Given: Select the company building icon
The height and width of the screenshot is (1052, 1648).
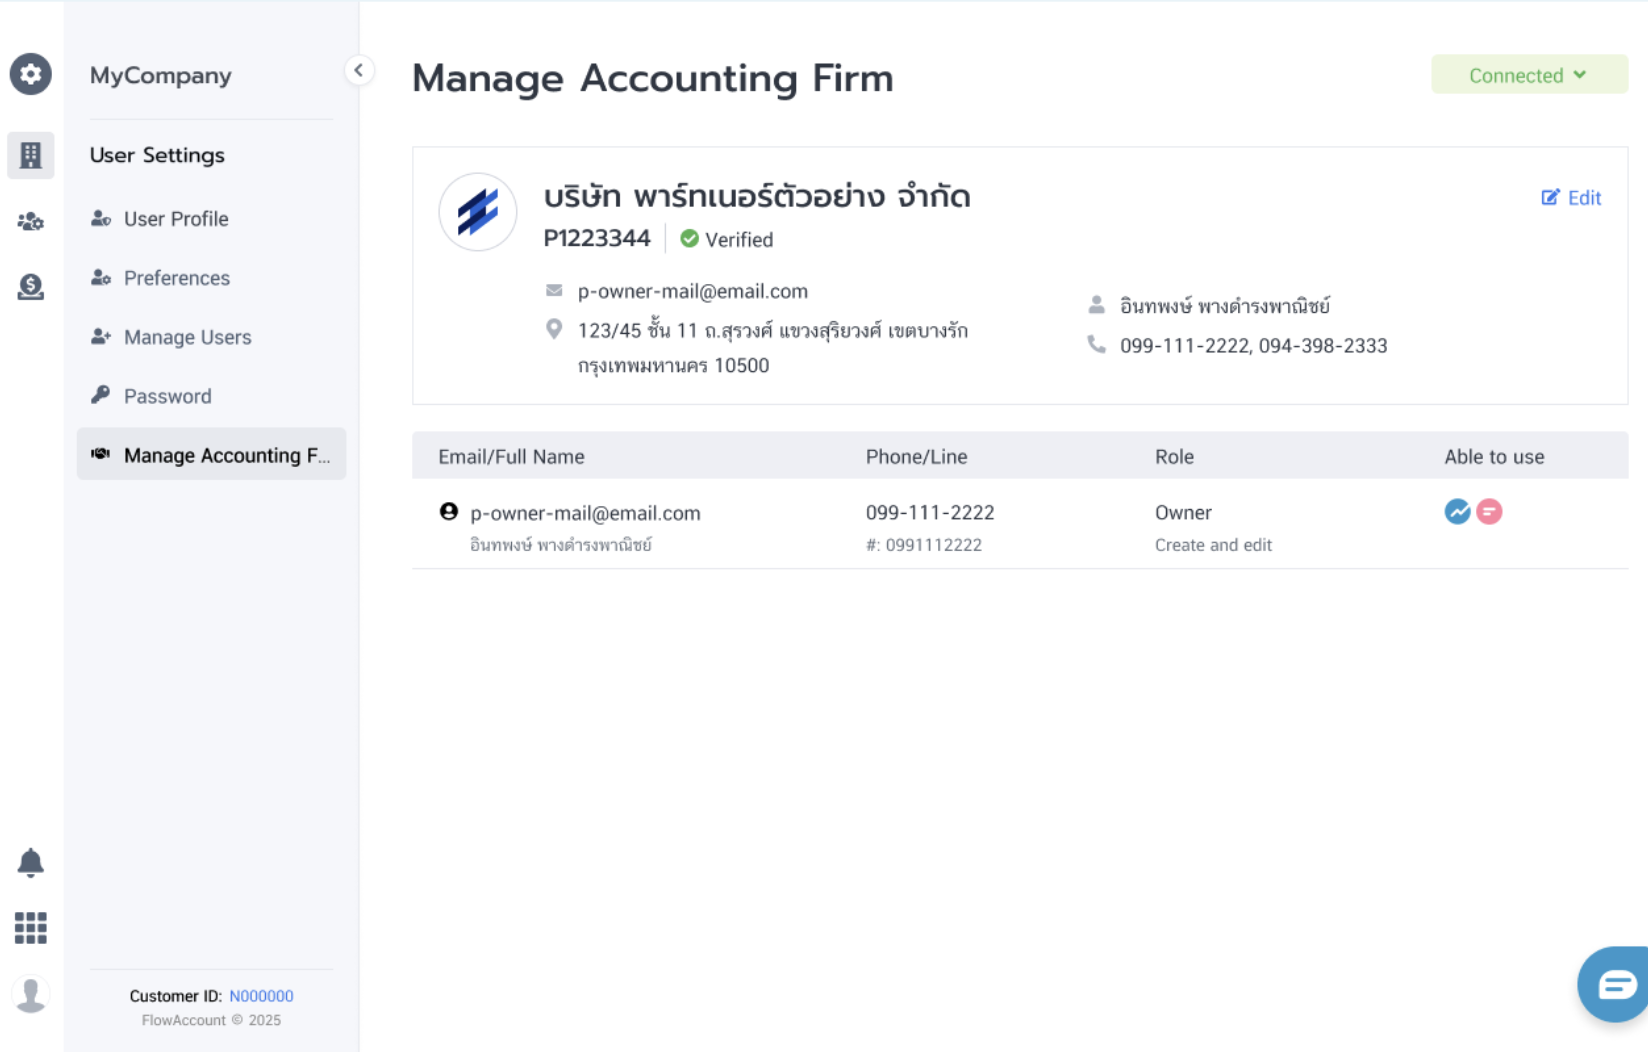Looking at the screenshot, I should pos(31,155).
